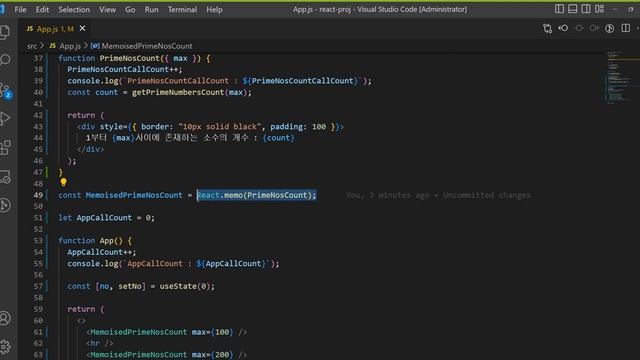Open the GitLens view in activity bar
The width and height of the screenshot is (640, 360).
tap(5, 205)
